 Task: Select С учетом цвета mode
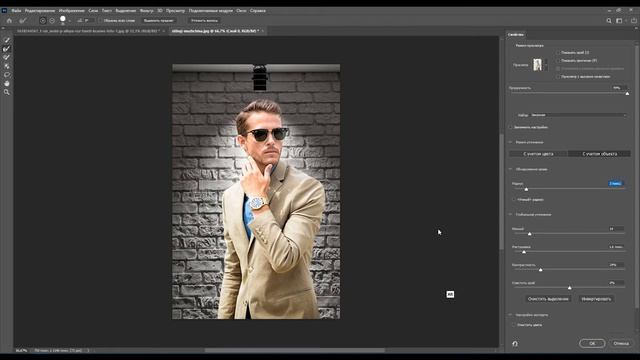pyautogui.click(x=538, y=154)
